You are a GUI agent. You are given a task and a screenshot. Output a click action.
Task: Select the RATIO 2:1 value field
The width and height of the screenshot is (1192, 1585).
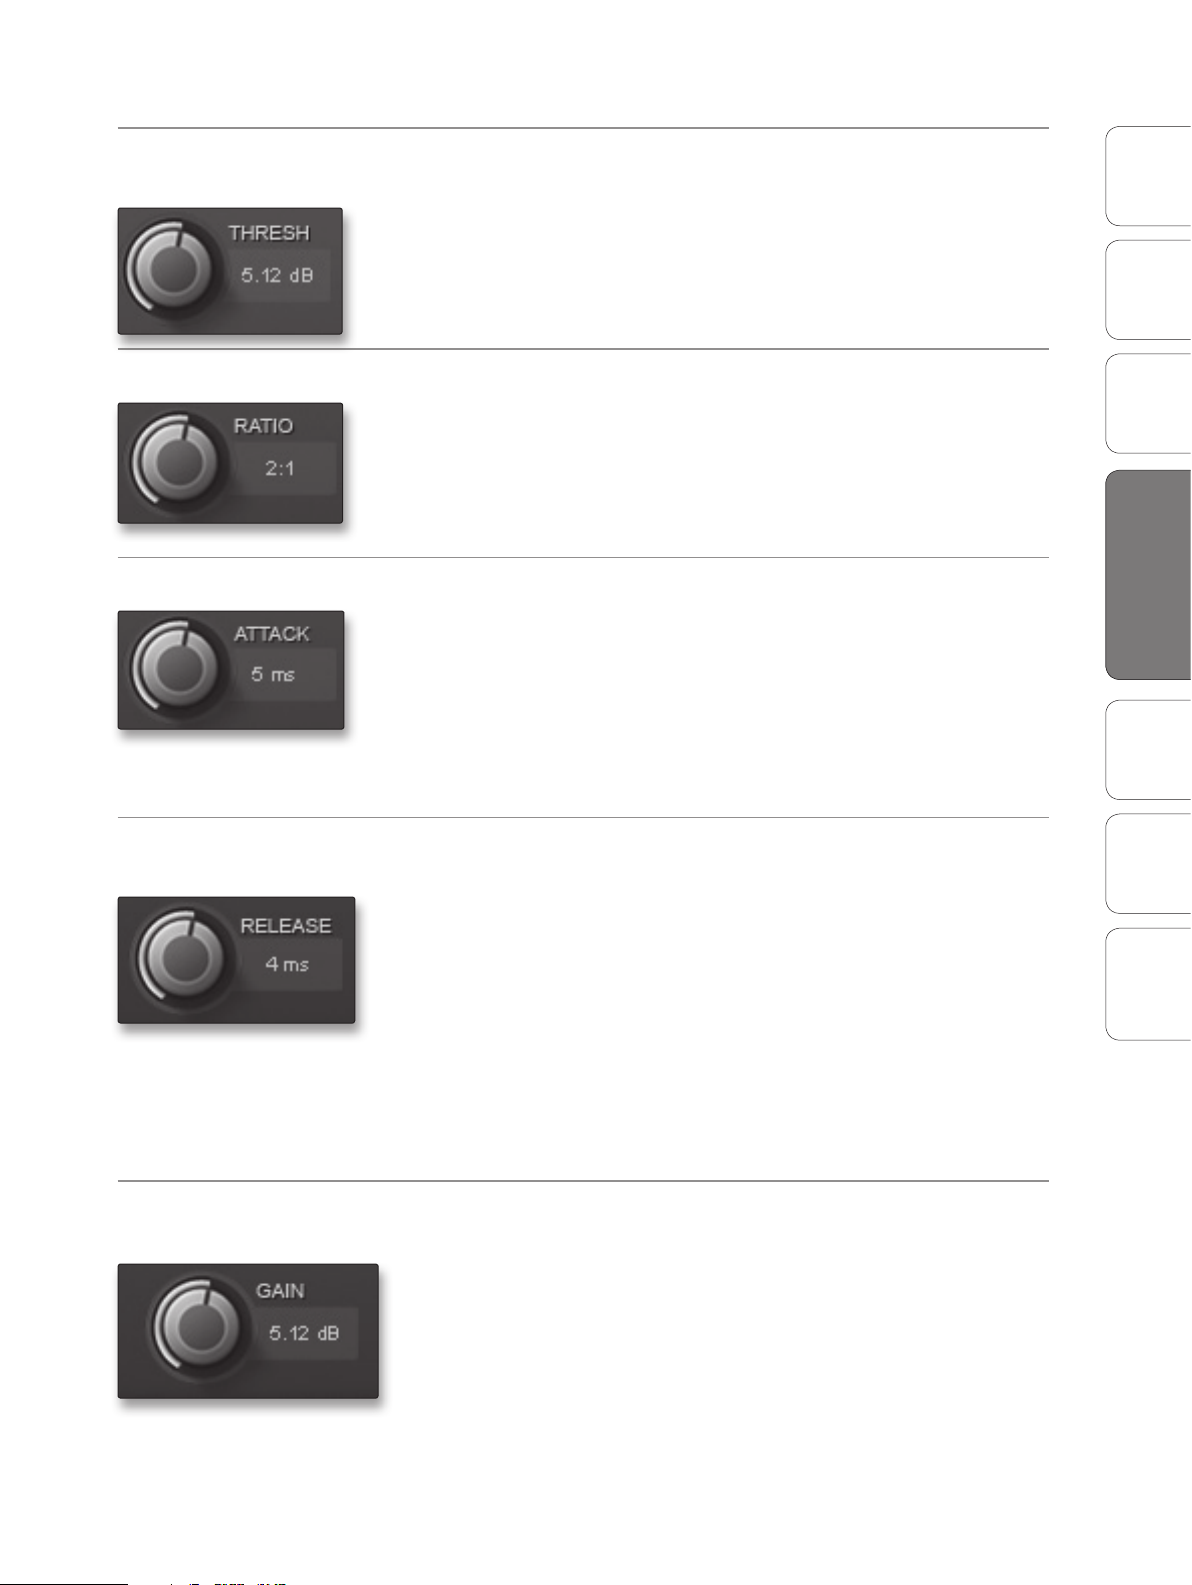click(x=280, y=468)
